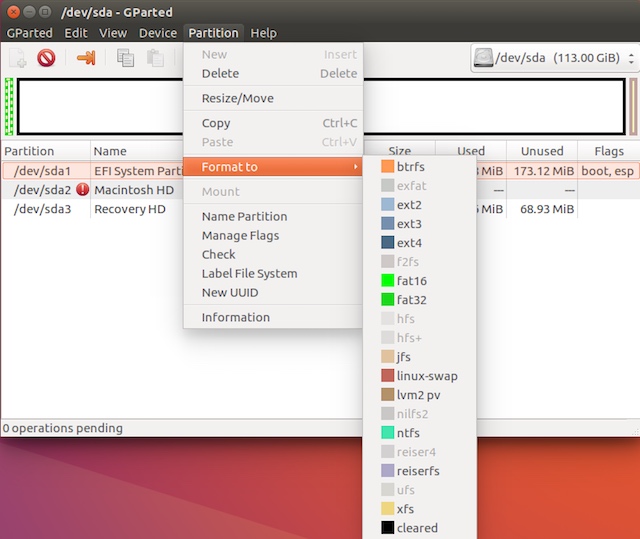Click the 68.93 MiB unused value
The width and height of the screenshot is (640, 539).
[547, 209]
